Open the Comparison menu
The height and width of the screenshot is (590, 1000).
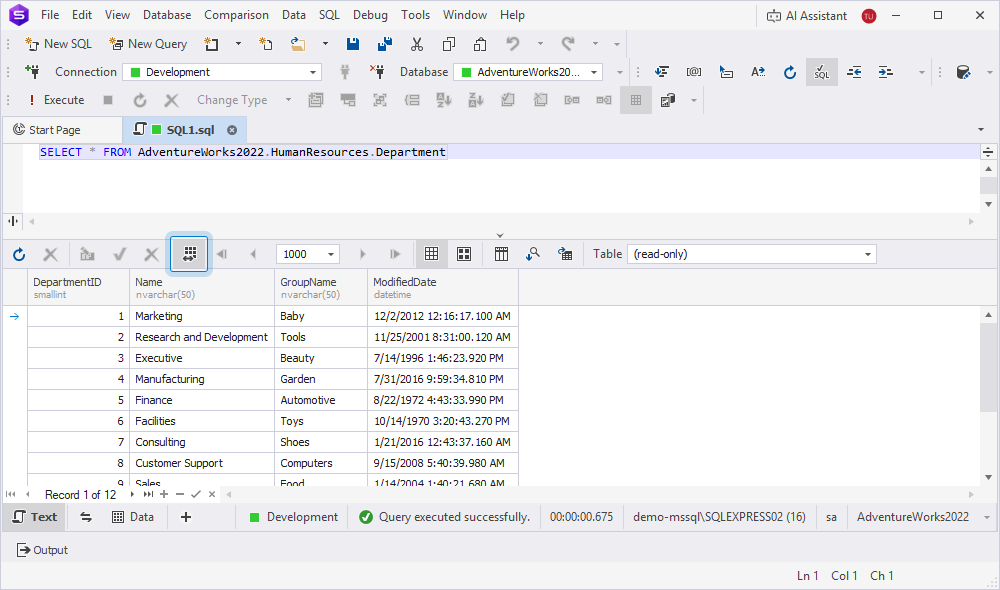pos(236,15)
